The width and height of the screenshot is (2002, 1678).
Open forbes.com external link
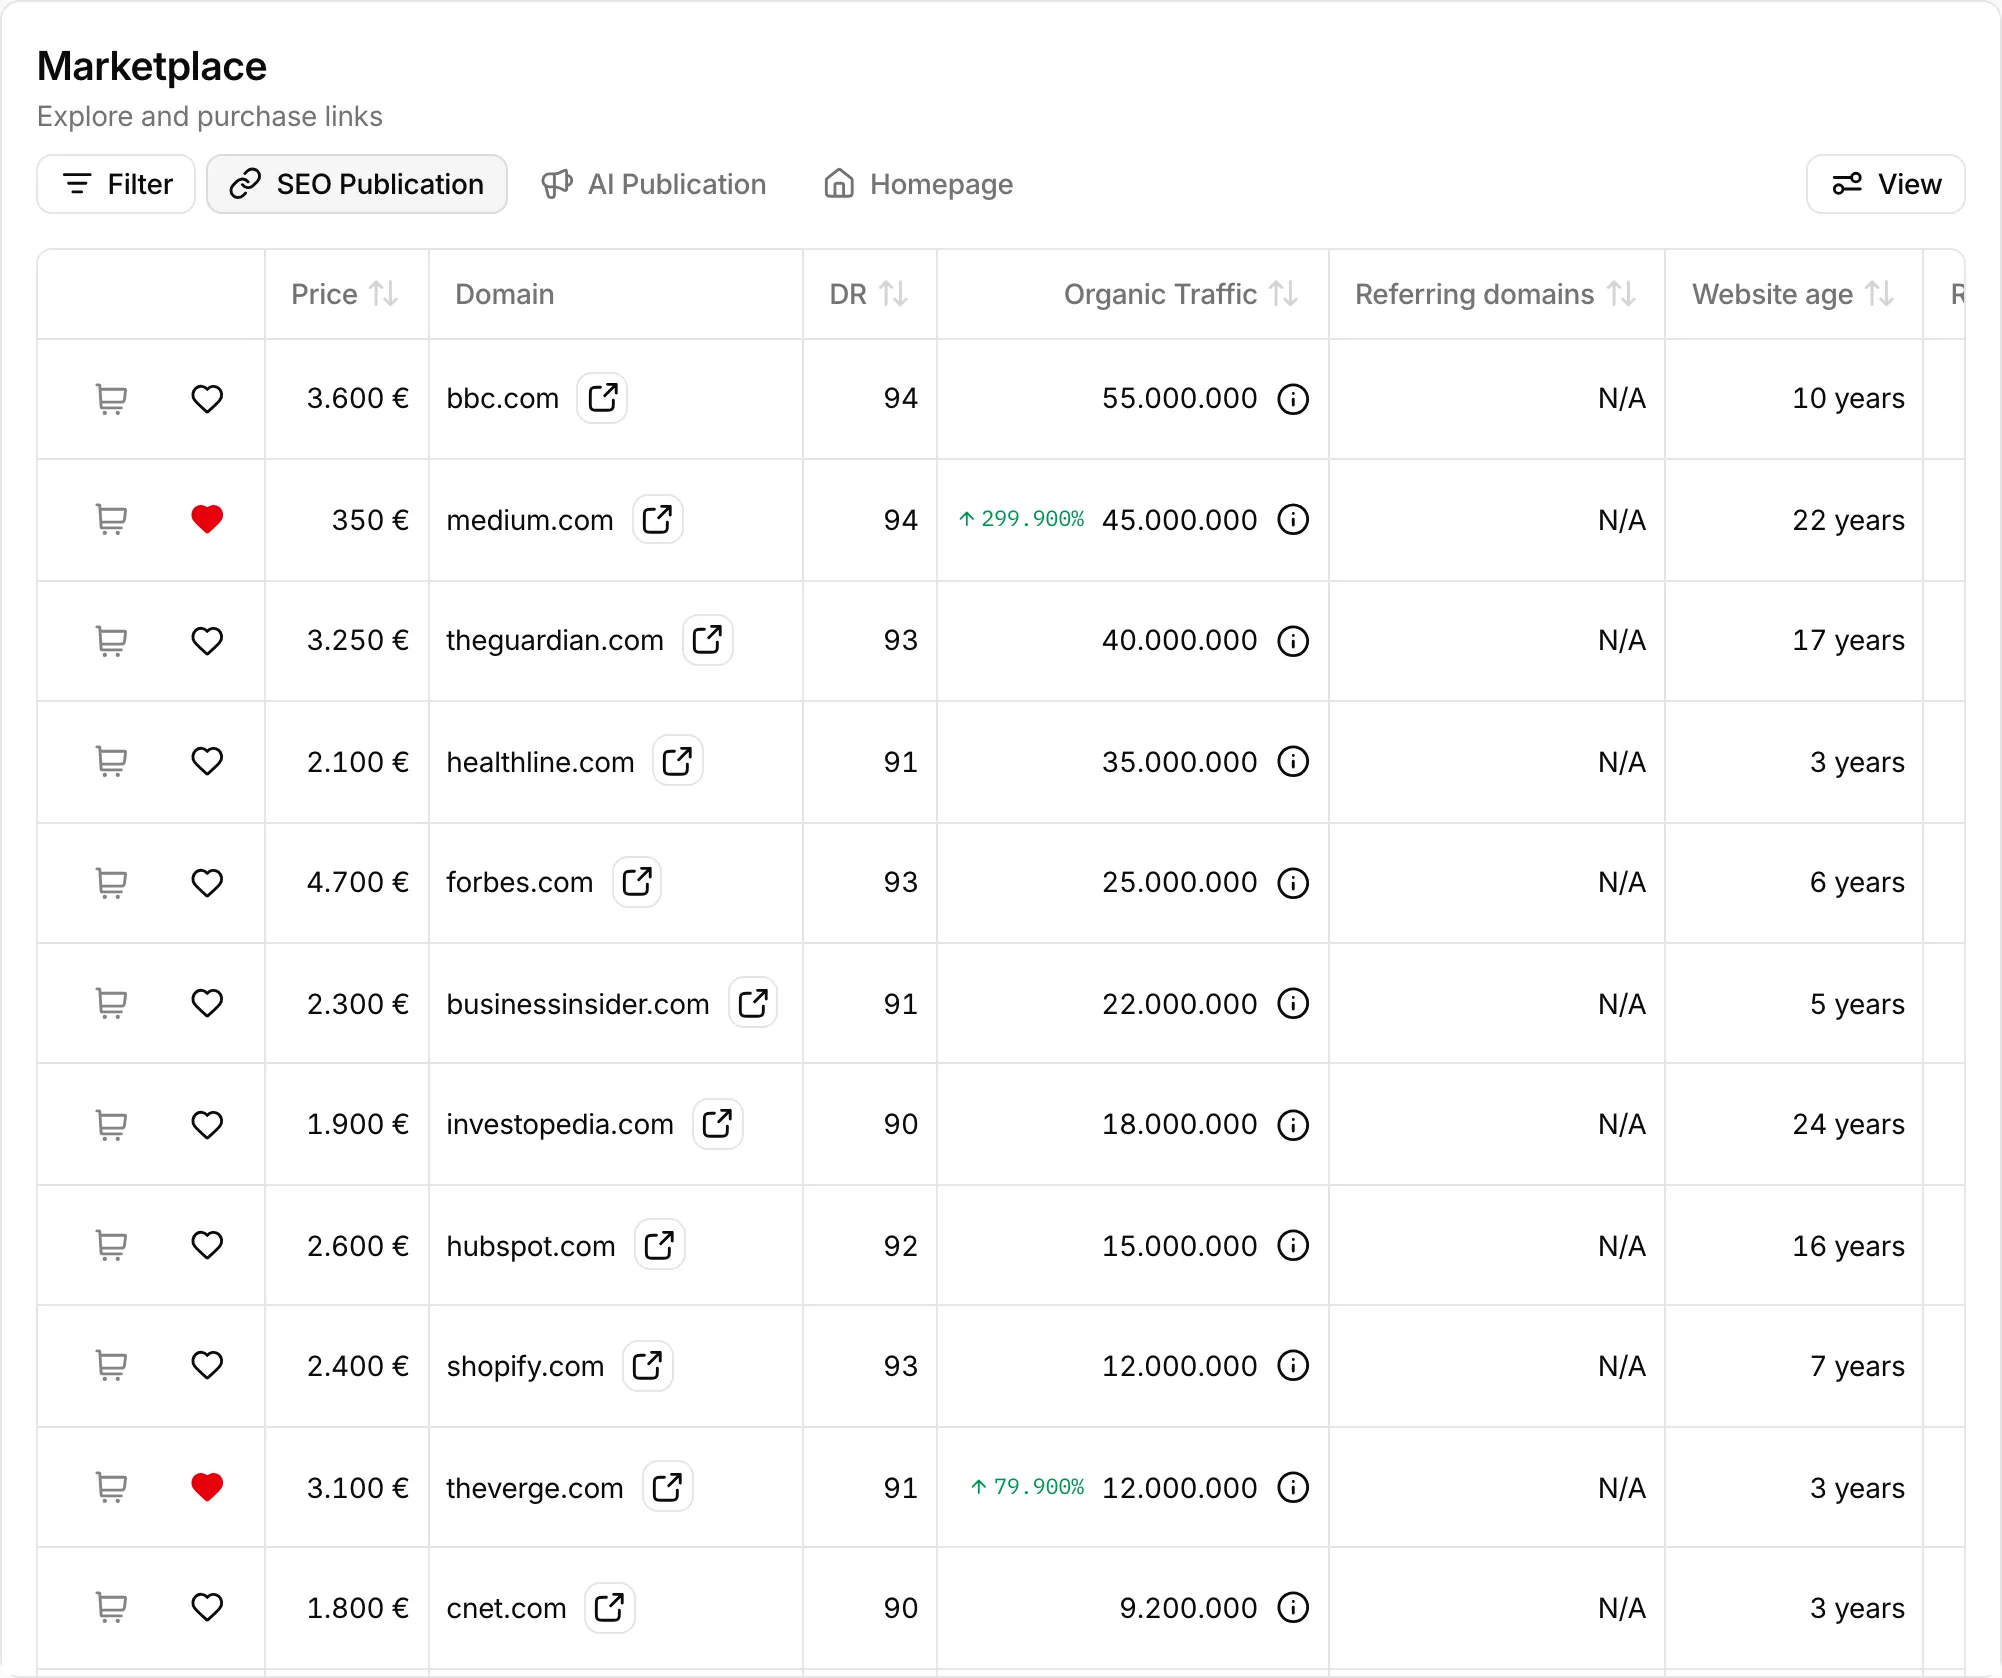(x=637, y=882)
